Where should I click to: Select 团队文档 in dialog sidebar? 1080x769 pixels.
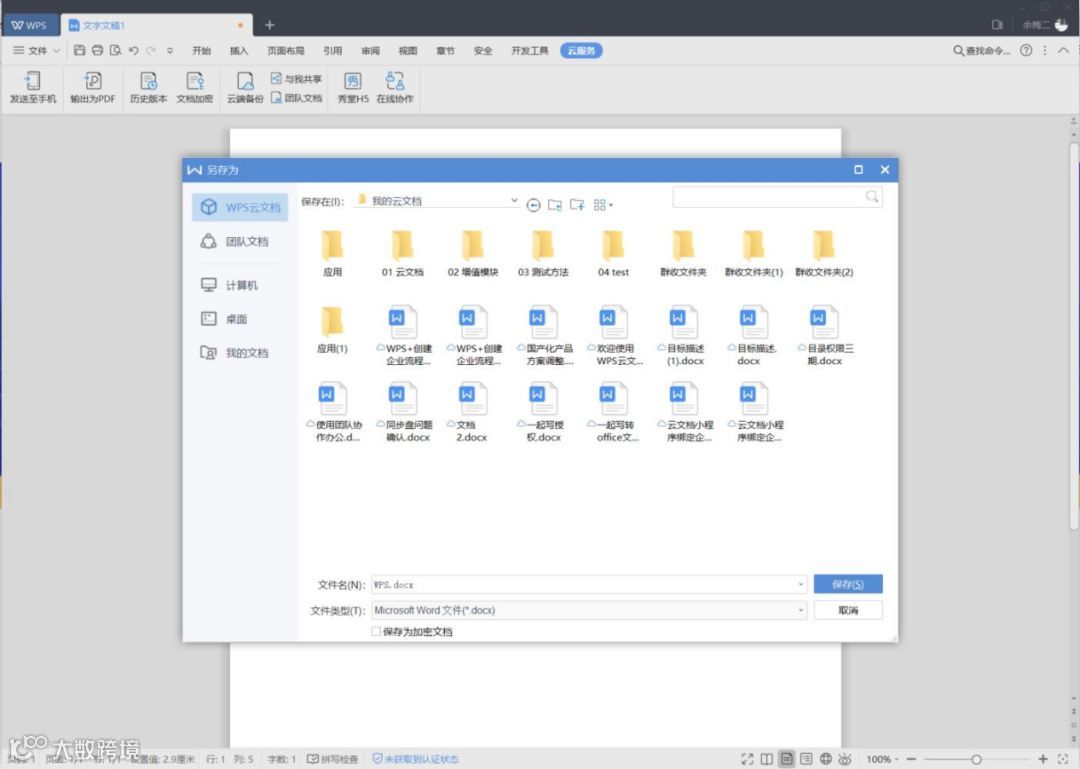(240, 241)
